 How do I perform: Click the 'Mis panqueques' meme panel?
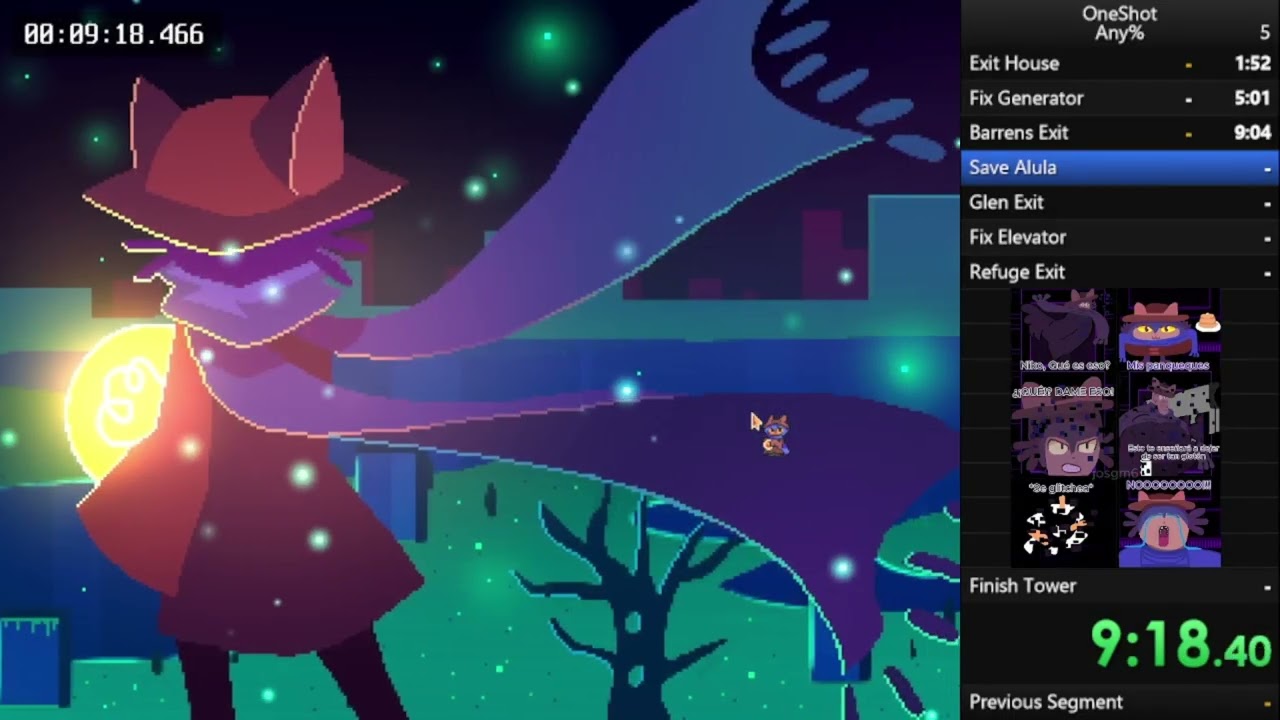pos(1168,332)
